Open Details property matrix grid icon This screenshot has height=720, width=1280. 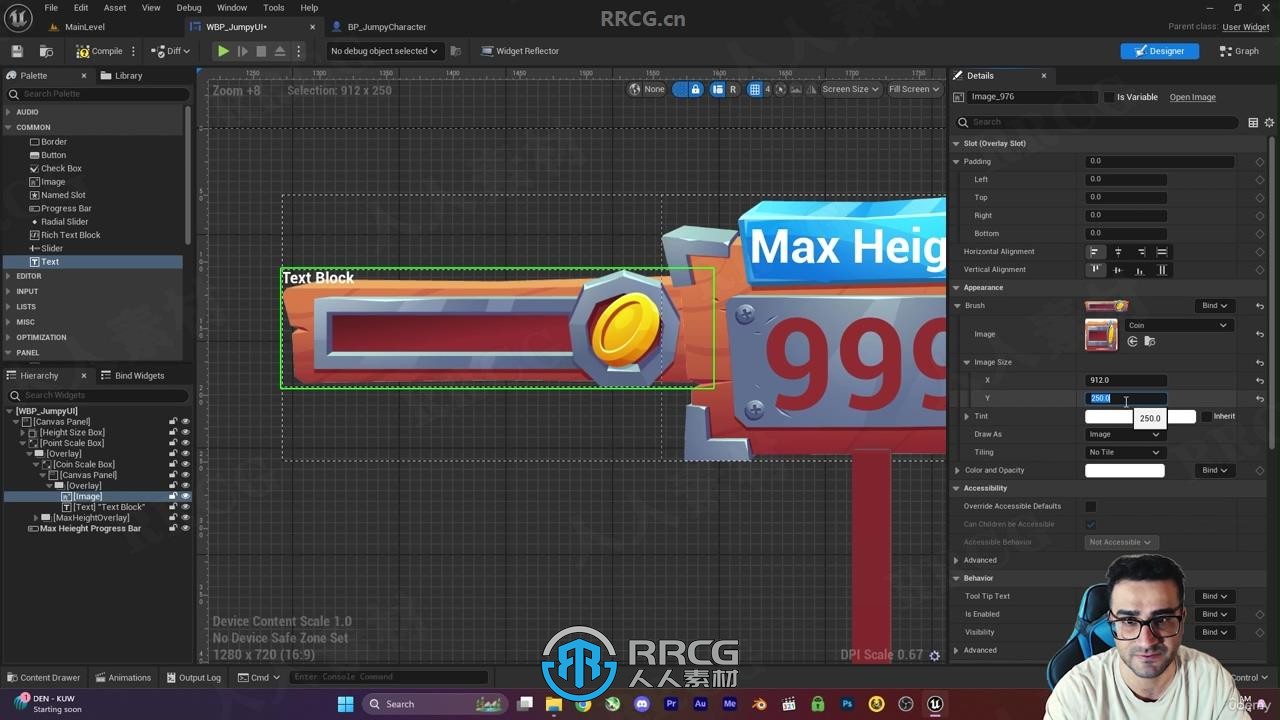point(1253,122)
